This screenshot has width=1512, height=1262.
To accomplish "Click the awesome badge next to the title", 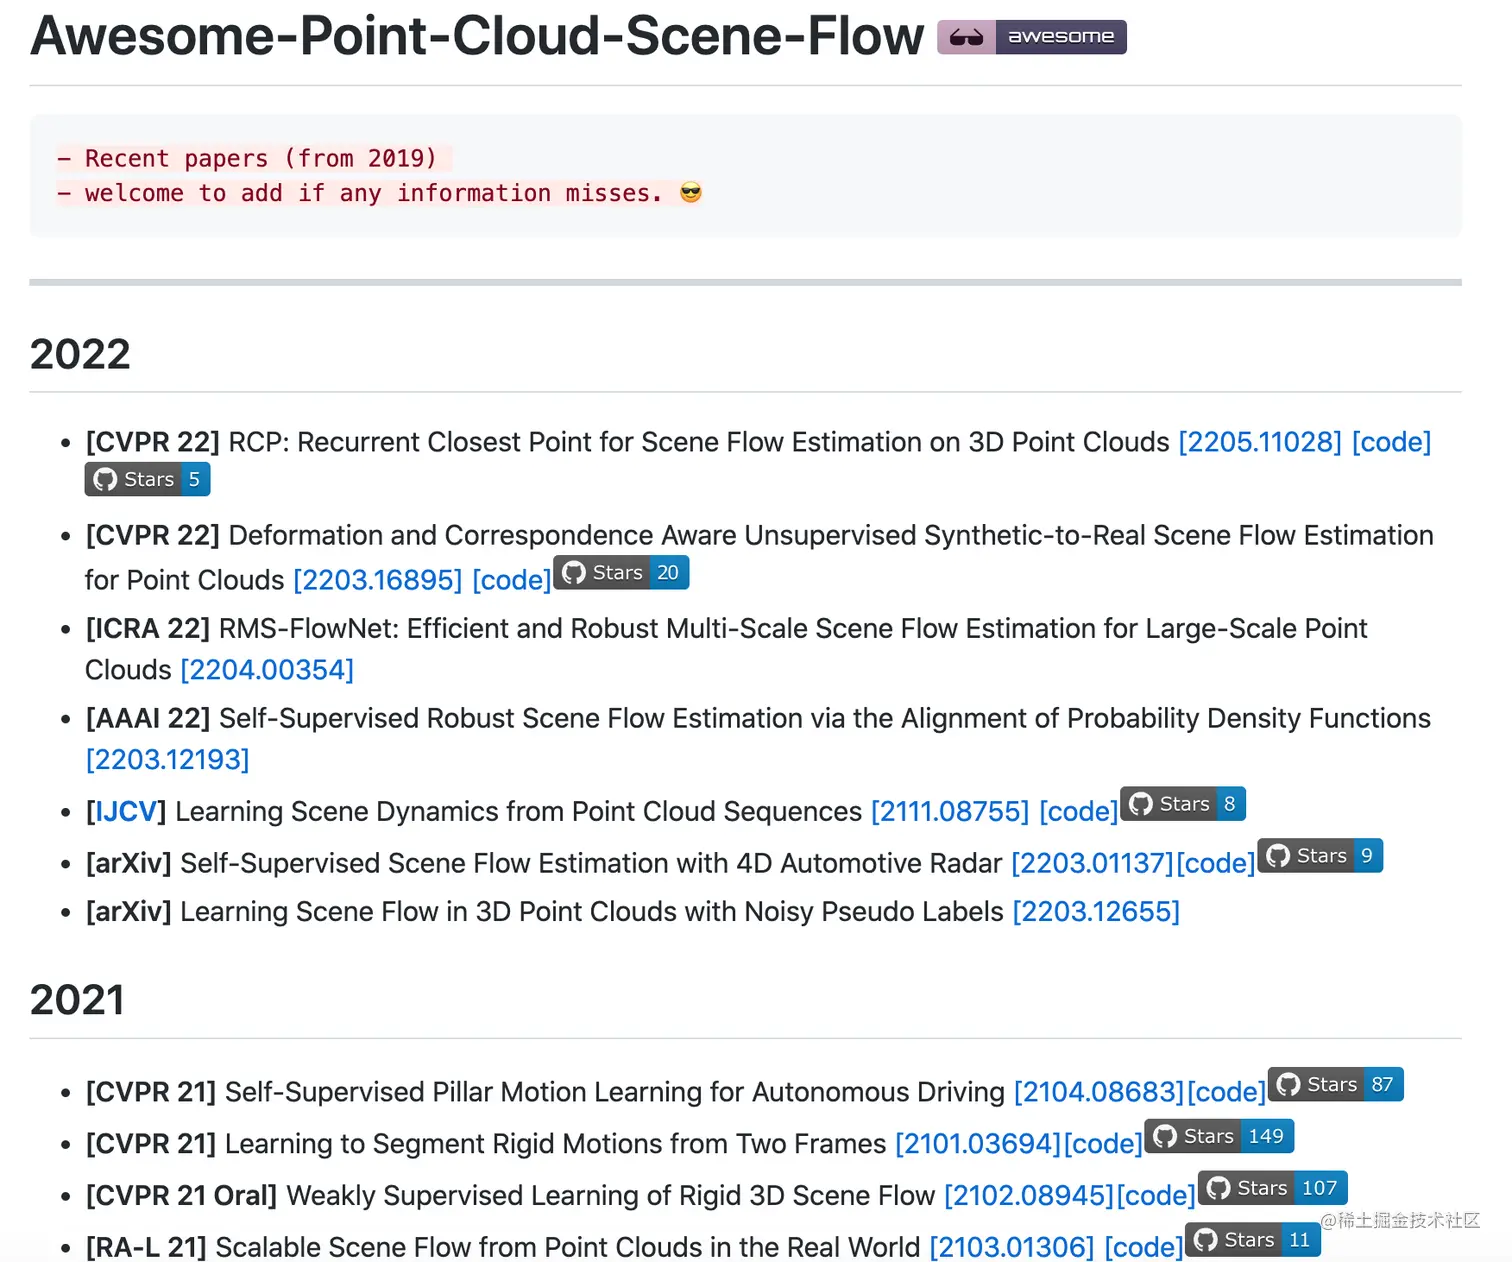I will tap(1031, 37).
